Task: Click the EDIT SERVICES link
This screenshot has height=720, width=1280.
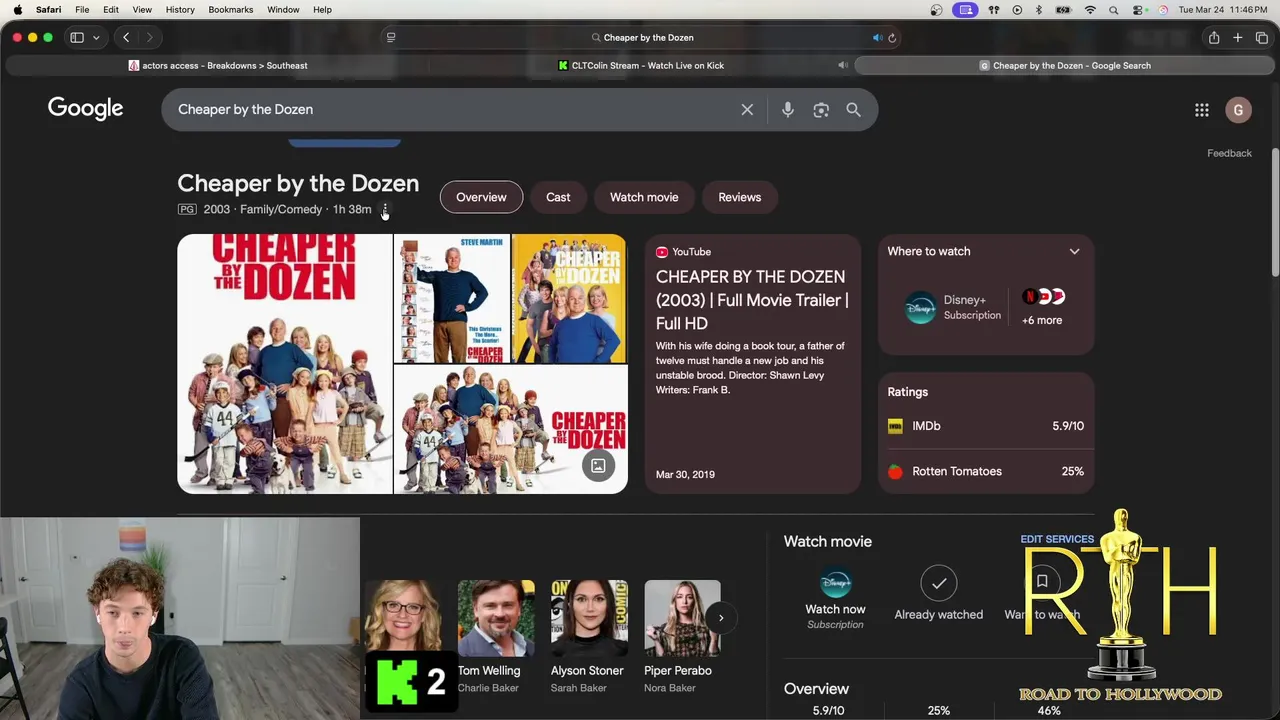Action: click(x=1057, y=539)
